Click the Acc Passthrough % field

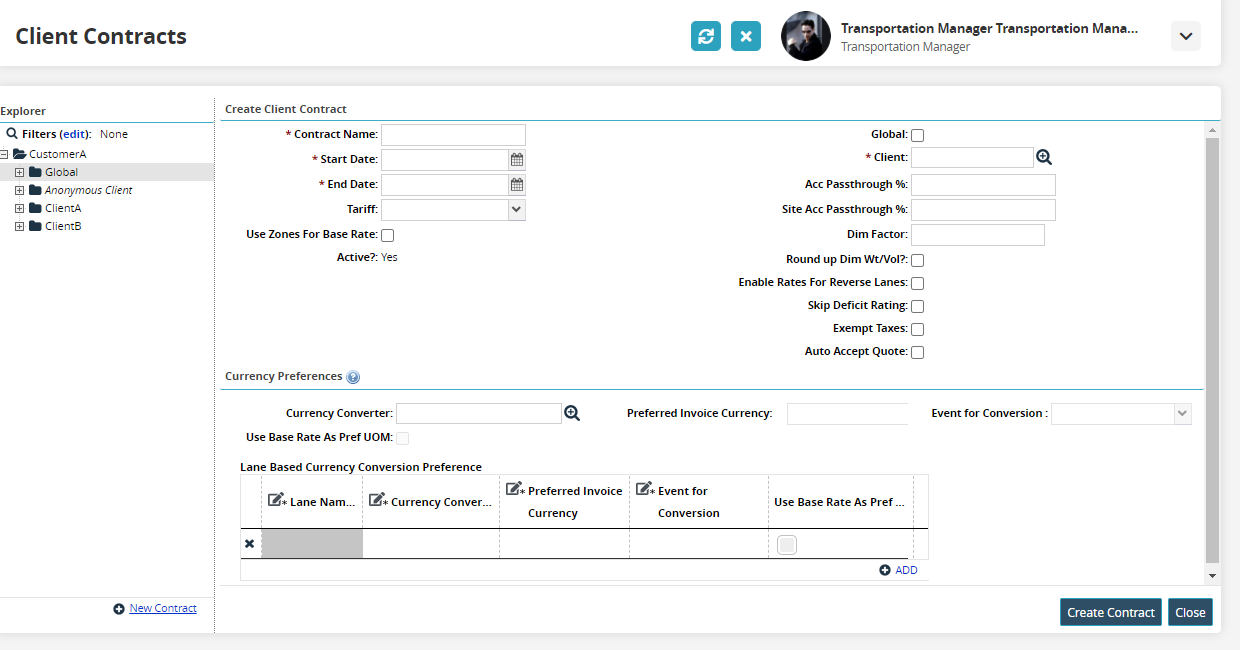tap(983, 185)
